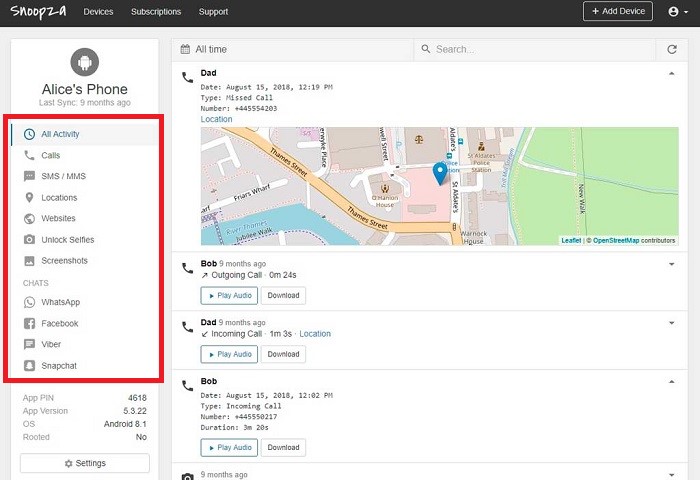The width and height of the screenshot is (700, 480).
Task: Open the Devices menu
Action: pos(98,12)
